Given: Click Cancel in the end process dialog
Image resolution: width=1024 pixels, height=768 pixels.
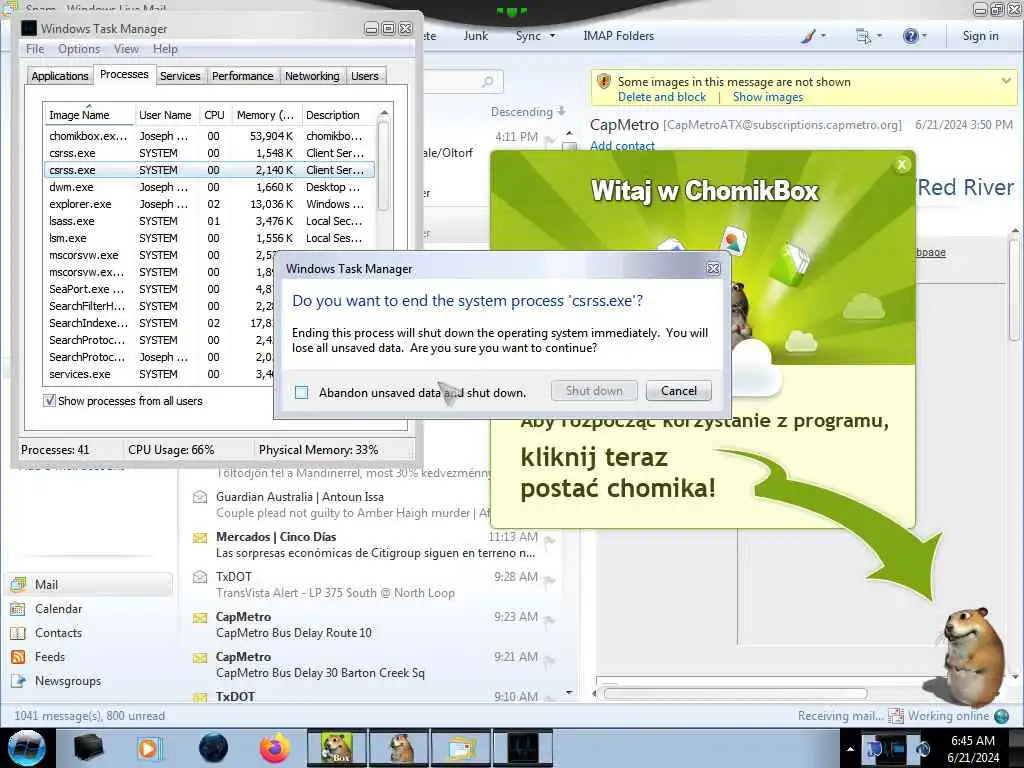Looking at the screenshot, I should pyautogui.click(x=679, y=391).
